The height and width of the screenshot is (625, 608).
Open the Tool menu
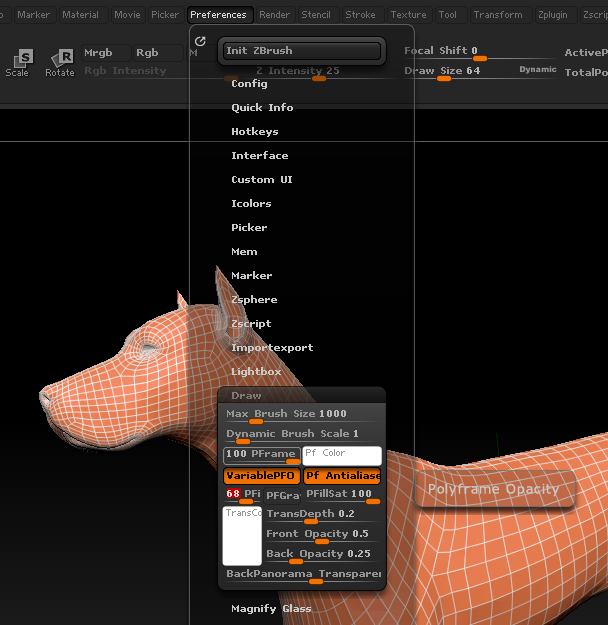447,15
